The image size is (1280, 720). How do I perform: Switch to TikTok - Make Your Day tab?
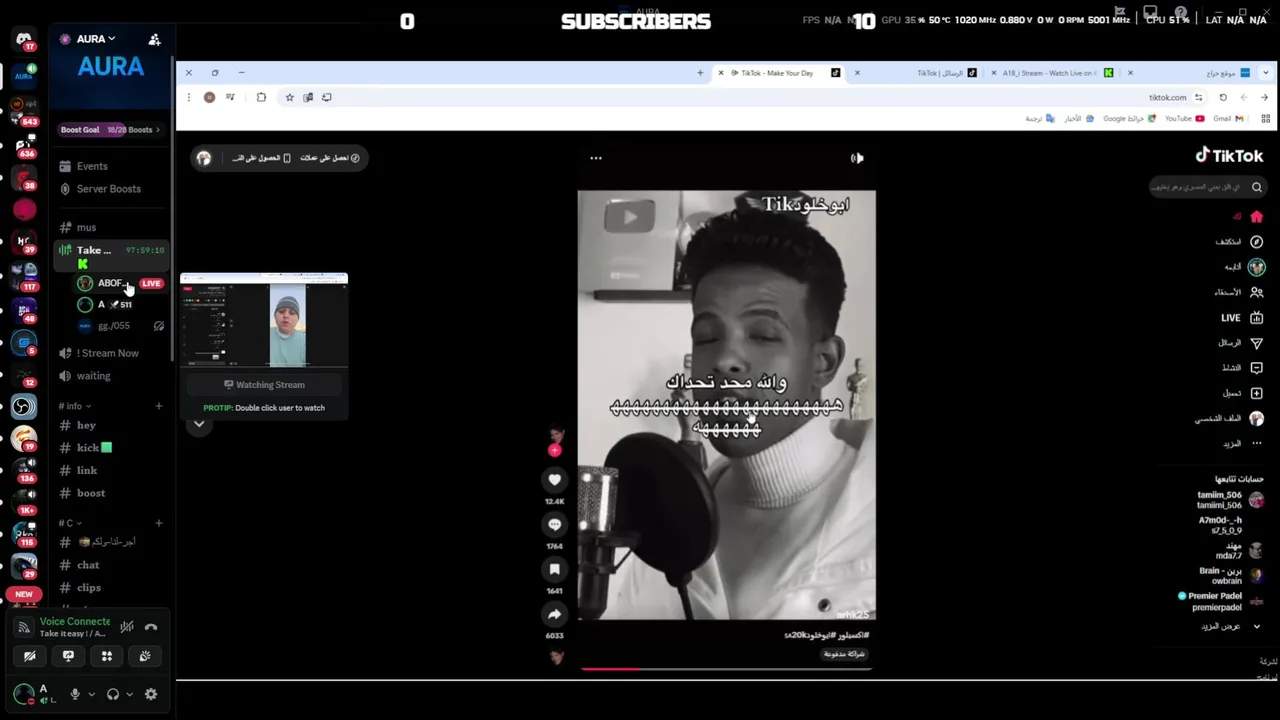coord(780,73)
